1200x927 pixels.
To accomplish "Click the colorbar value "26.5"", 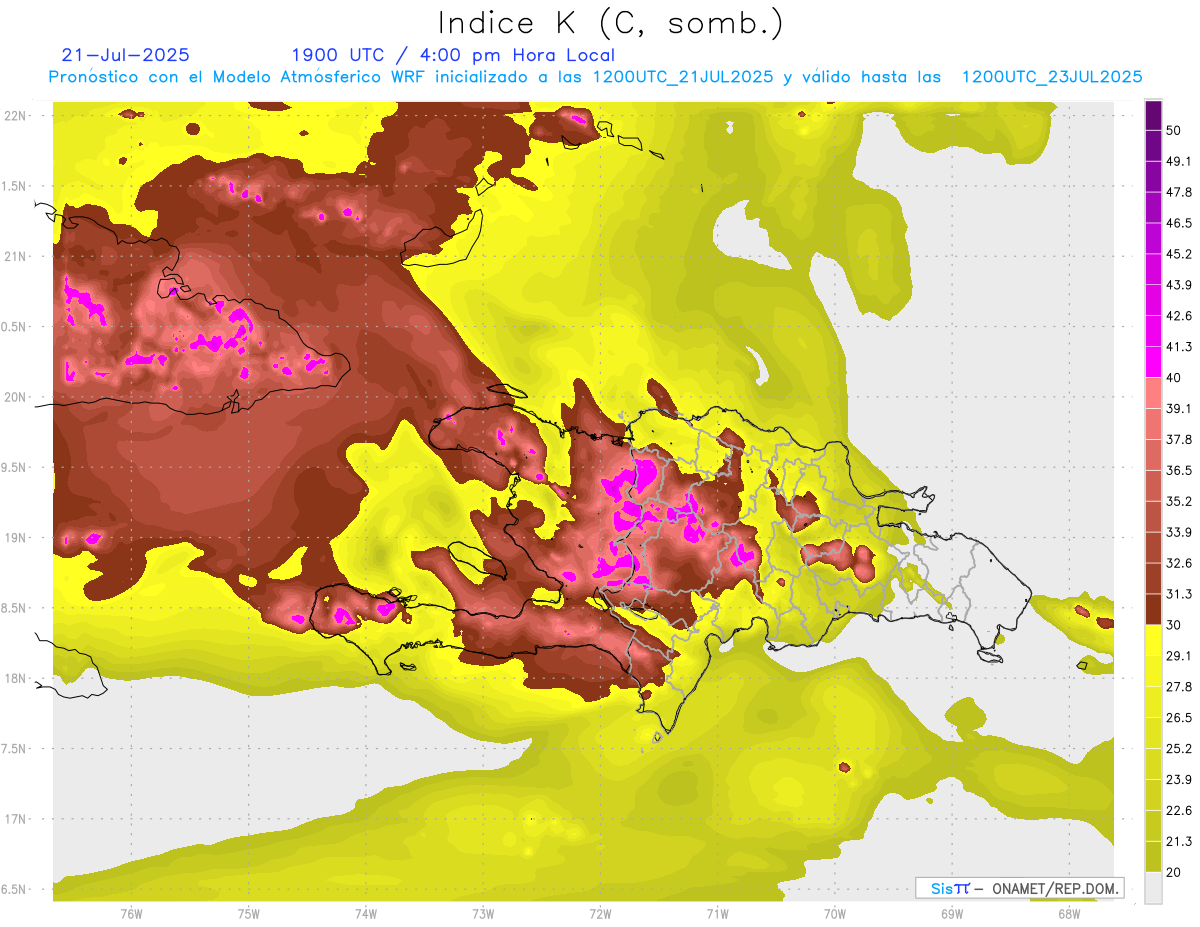I will point(1179,717).
